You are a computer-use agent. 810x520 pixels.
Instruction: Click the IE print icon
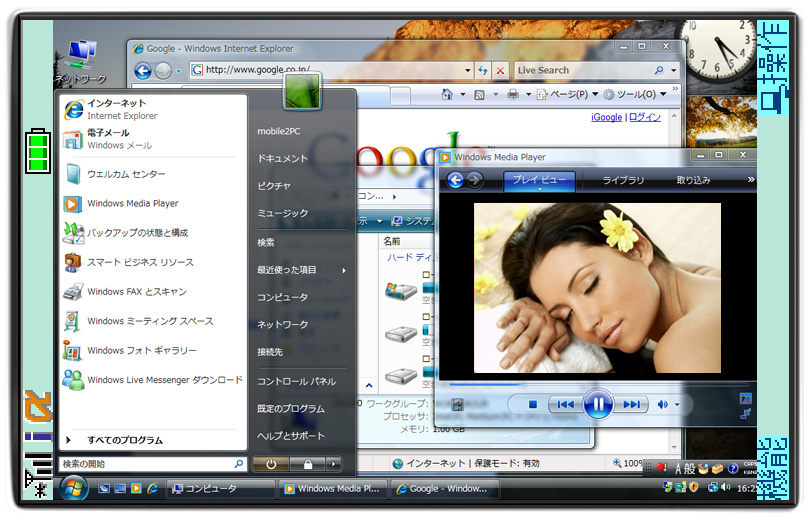(513, 94)
